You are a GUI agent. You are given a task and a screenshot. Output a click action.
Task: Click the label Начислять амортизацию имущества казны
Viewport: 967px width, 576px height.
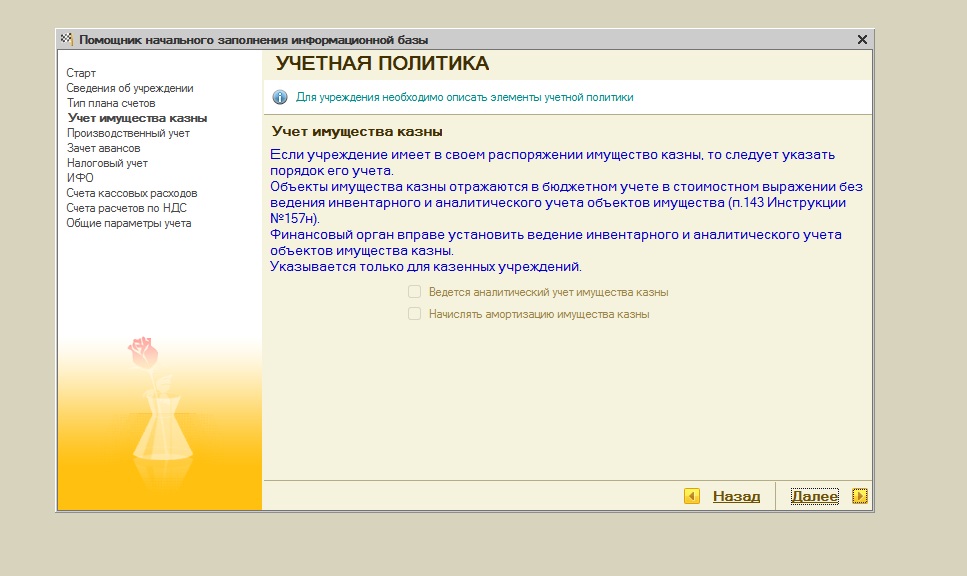tap(539, 315)
